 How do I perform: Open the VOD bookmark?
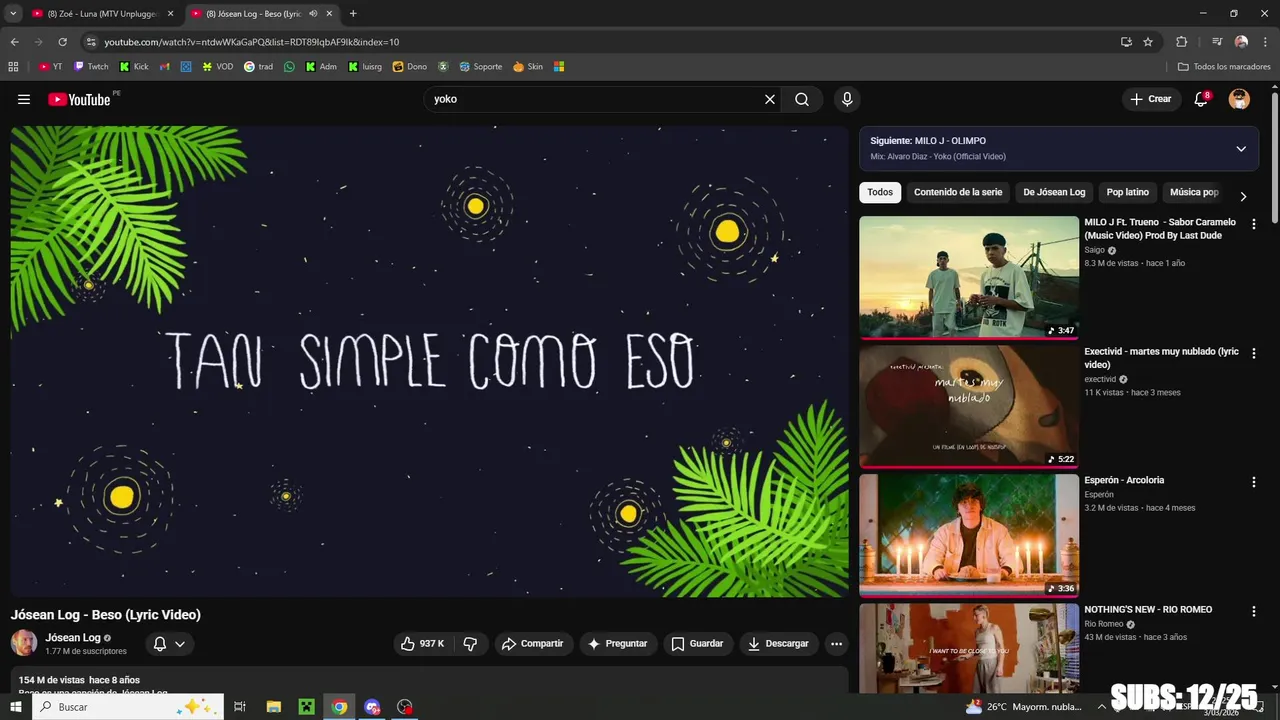(x=218, y=67)
